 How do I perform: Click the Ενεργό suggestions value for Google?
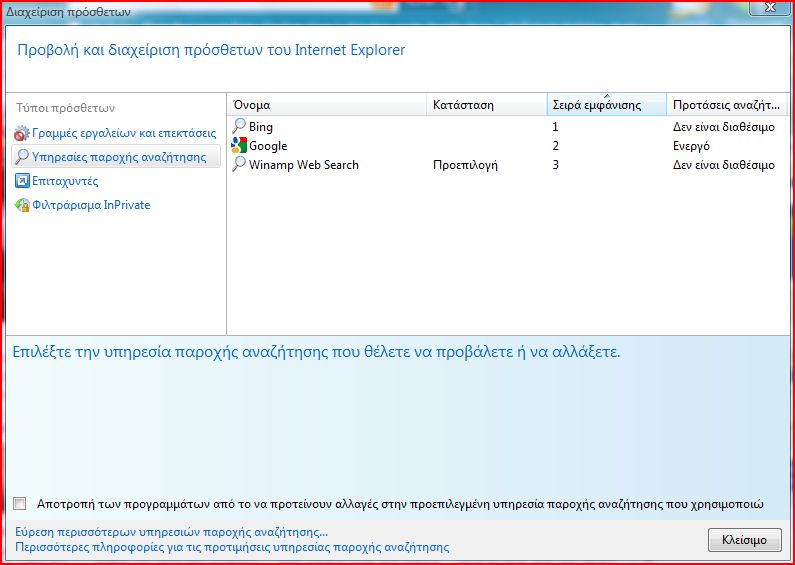[x=691, y=146]
